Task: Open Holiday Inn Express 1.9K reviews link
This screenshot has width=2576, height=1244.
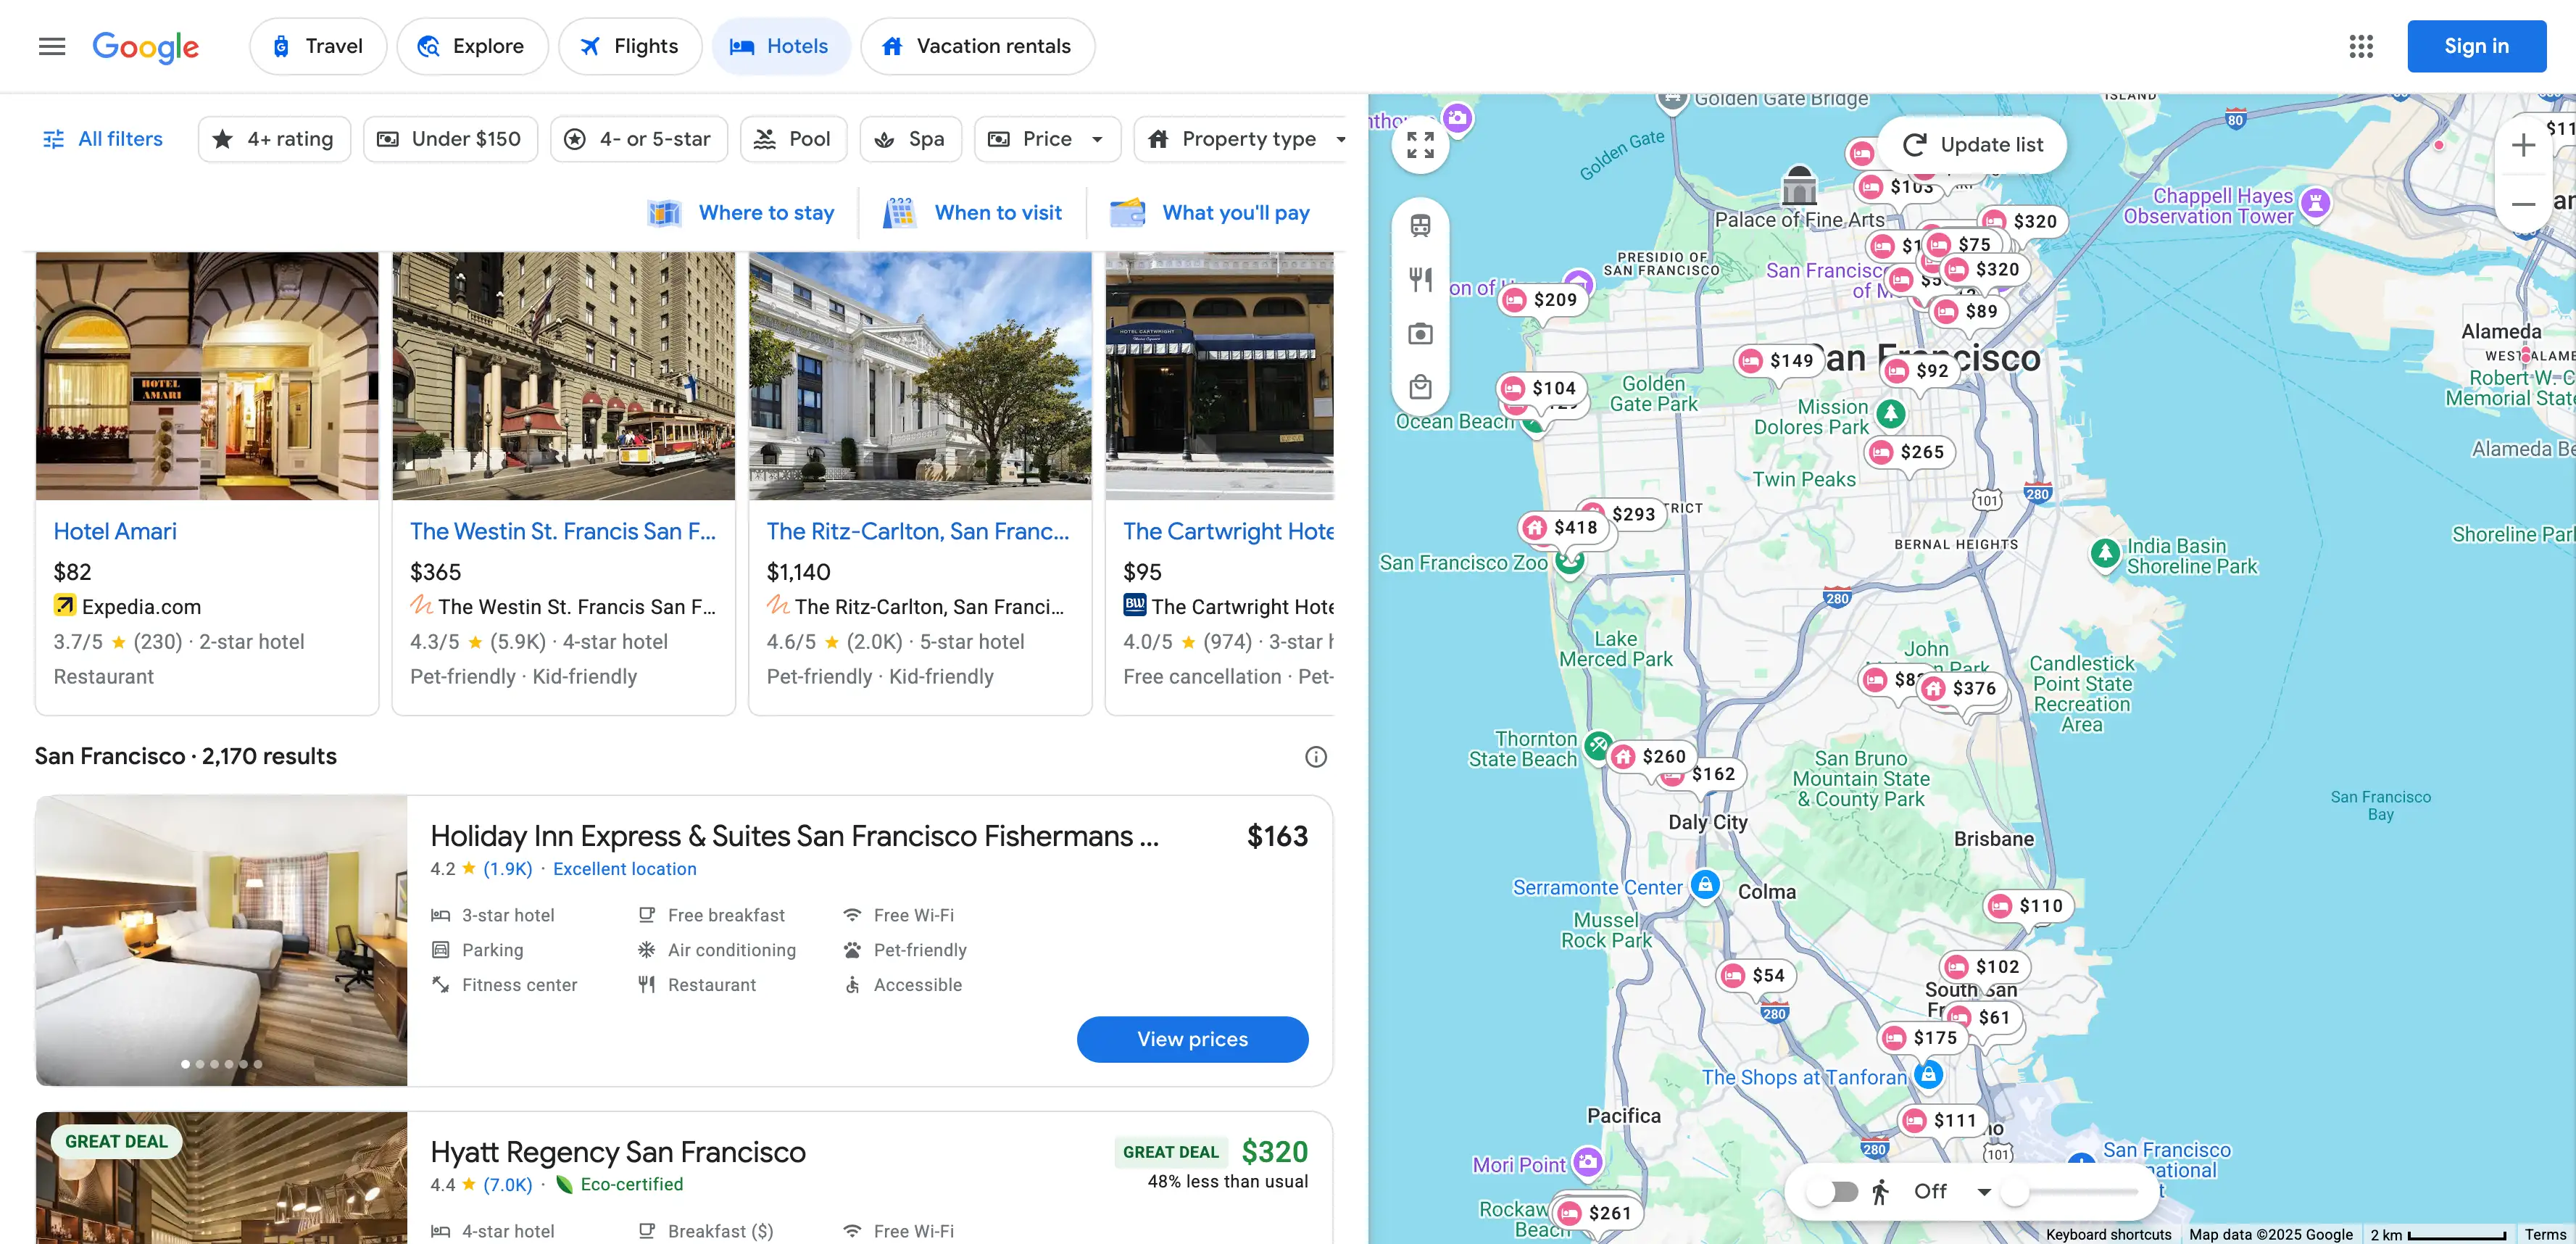Action: 507,869
